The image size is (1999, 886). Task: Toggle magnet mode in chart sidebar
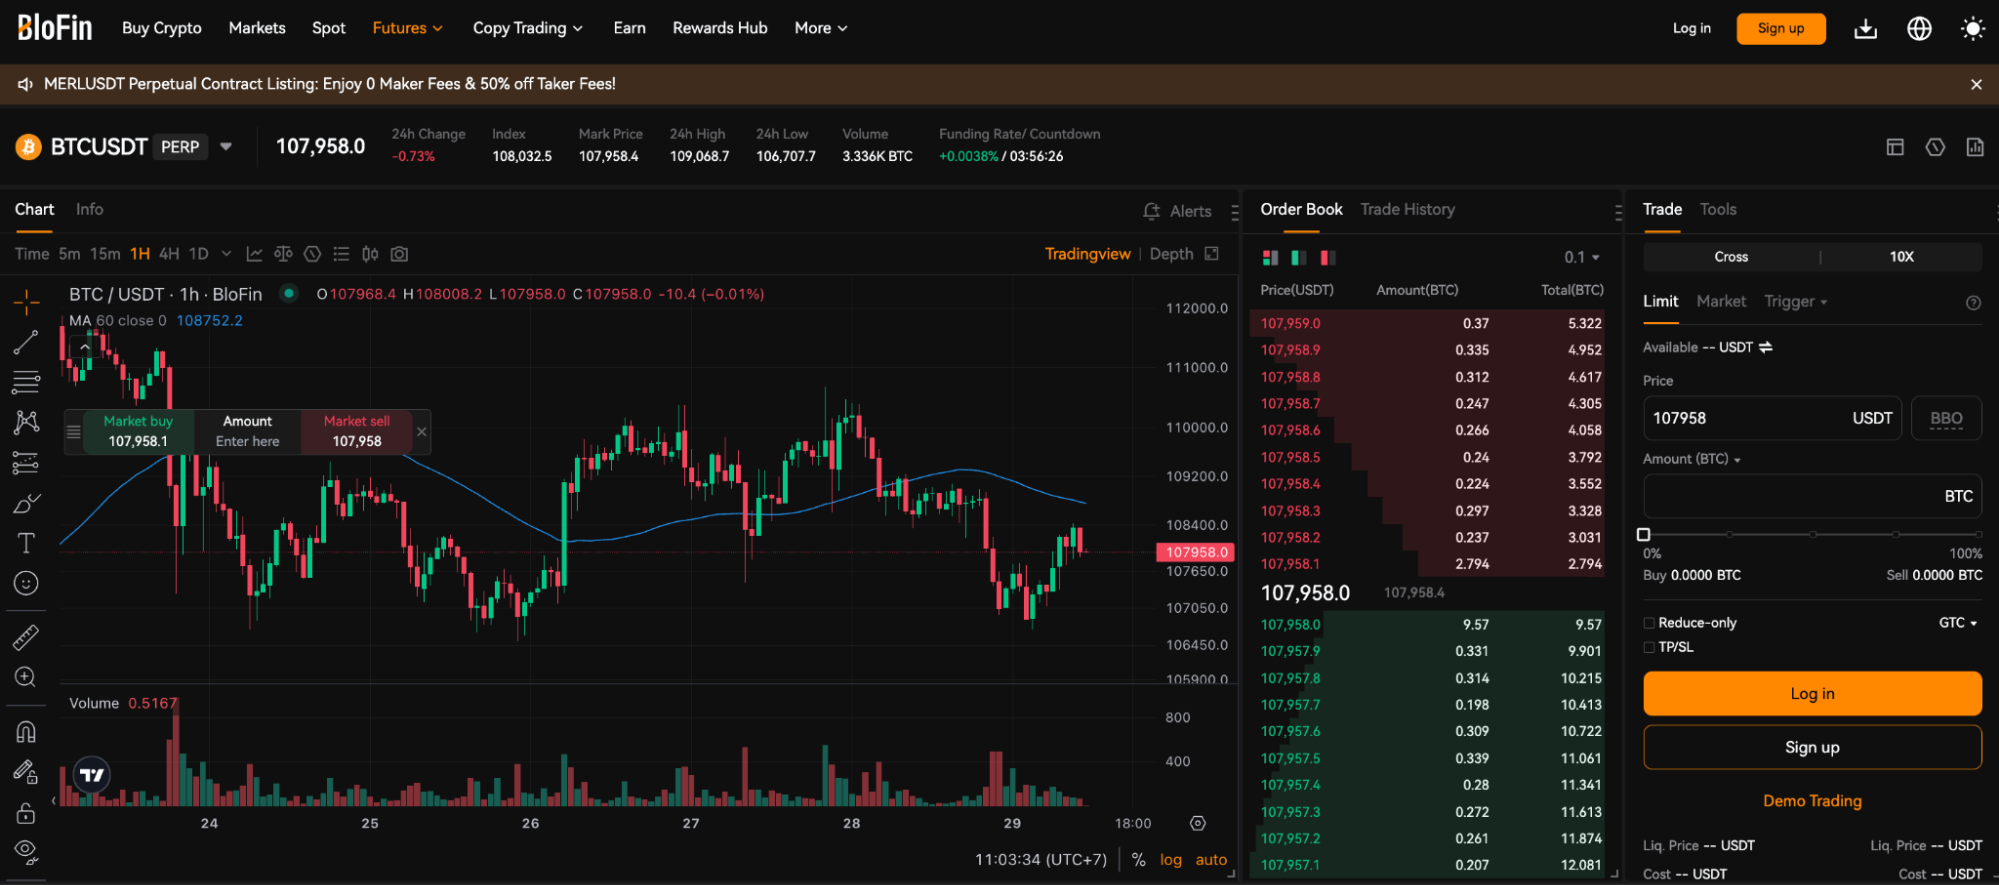tap(26, 732)
